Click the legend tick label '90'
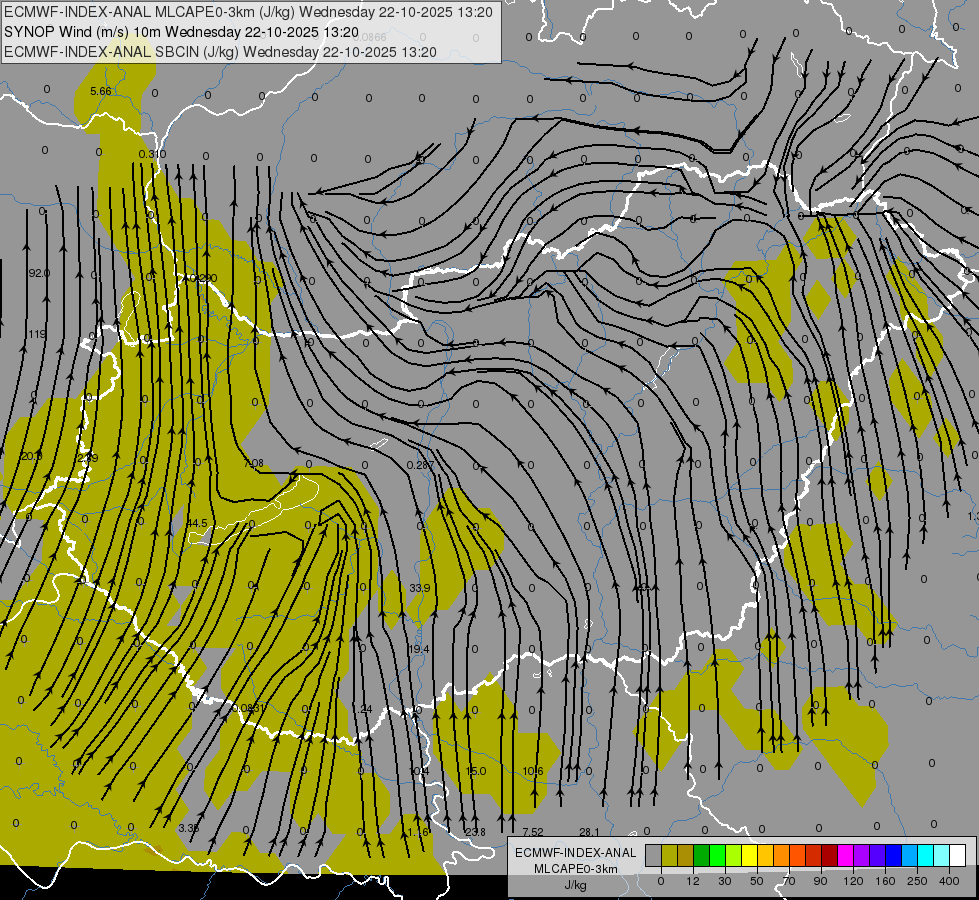The height and width of the screenshot is (900, 979). click(x=820, y=881)
